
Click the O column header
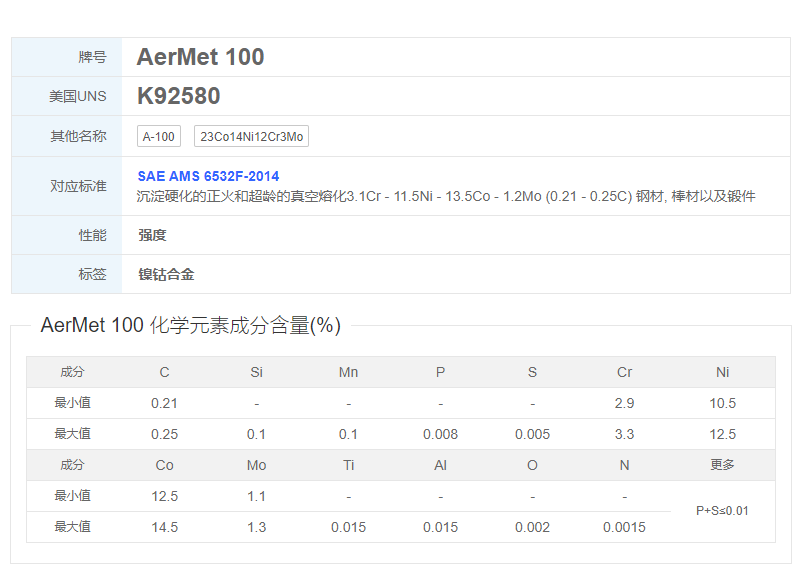[532, 465]
